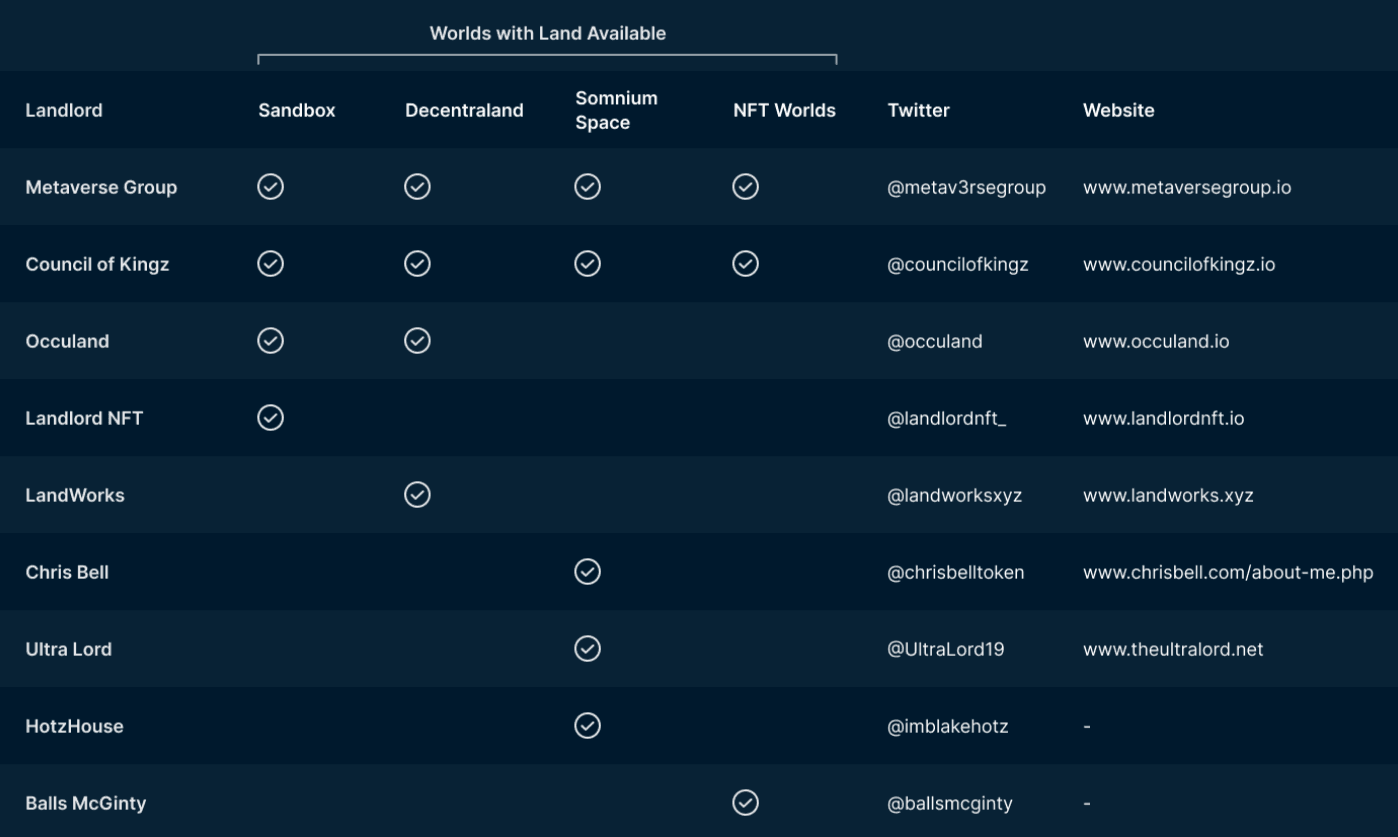Select Chris Bell's Somnium Space checkmark

point(588,571)
